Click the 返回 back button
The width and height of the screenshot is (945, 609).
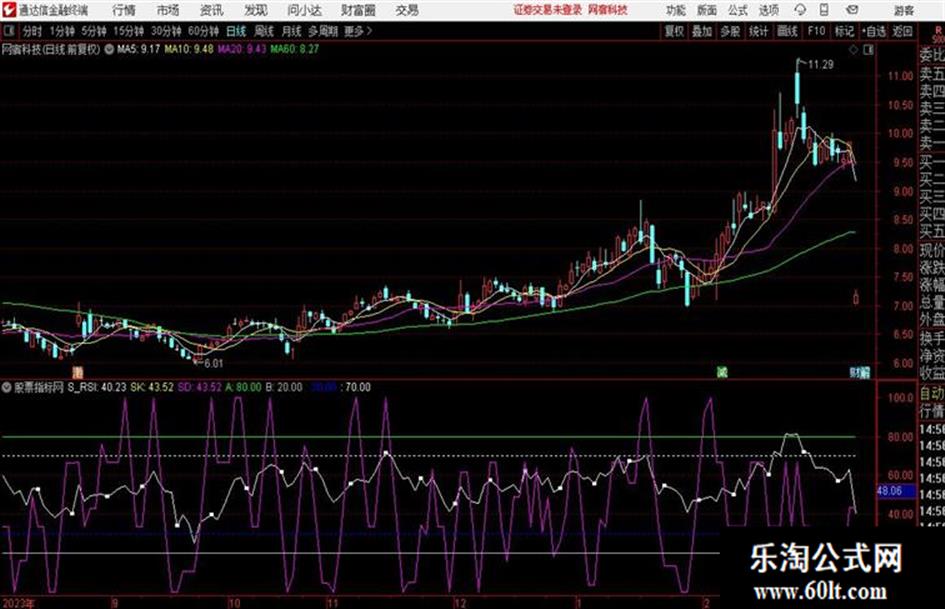(902, 31)
